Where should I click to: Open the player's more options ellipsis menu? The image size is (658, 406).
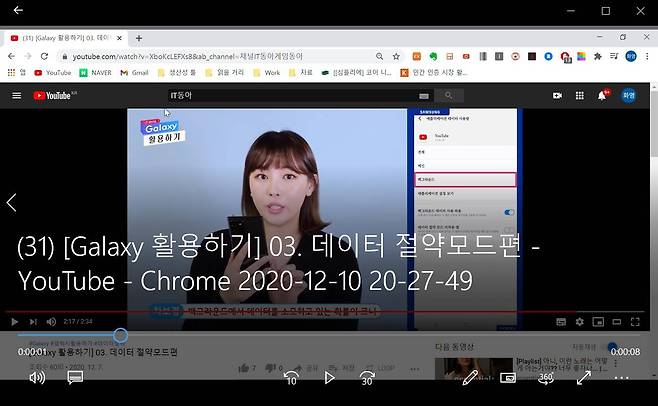coord(621,378)
